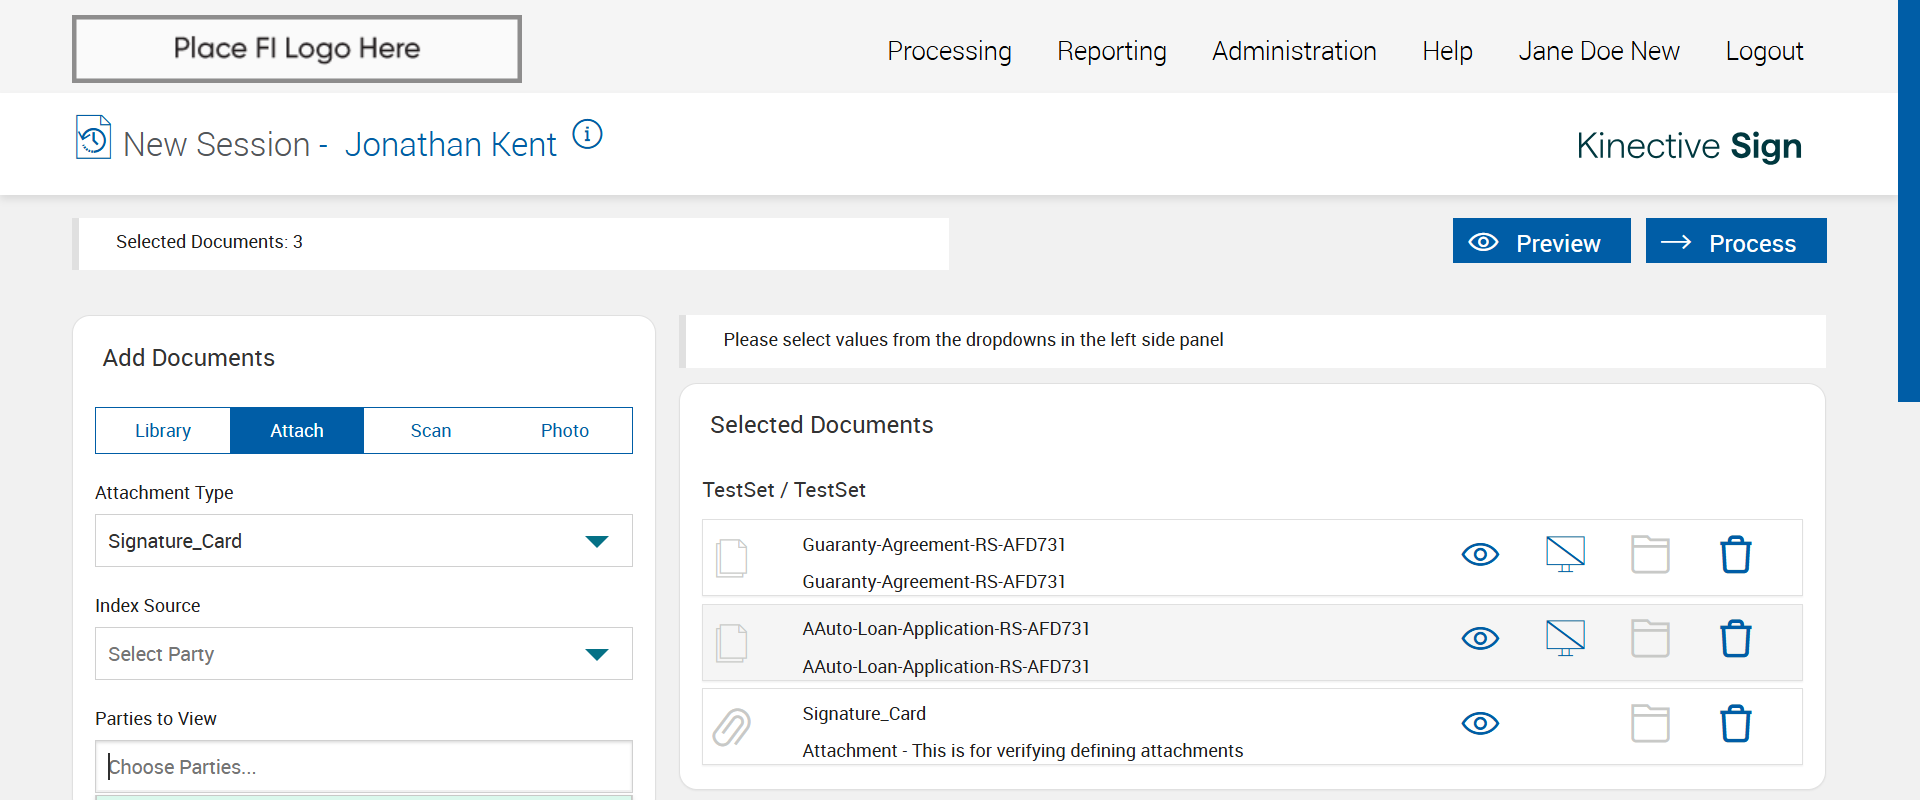Remove the AAuto-Loan-Application document via trash icon
The height and width of the screenshot is (800, 1920).
(1735, 639)
